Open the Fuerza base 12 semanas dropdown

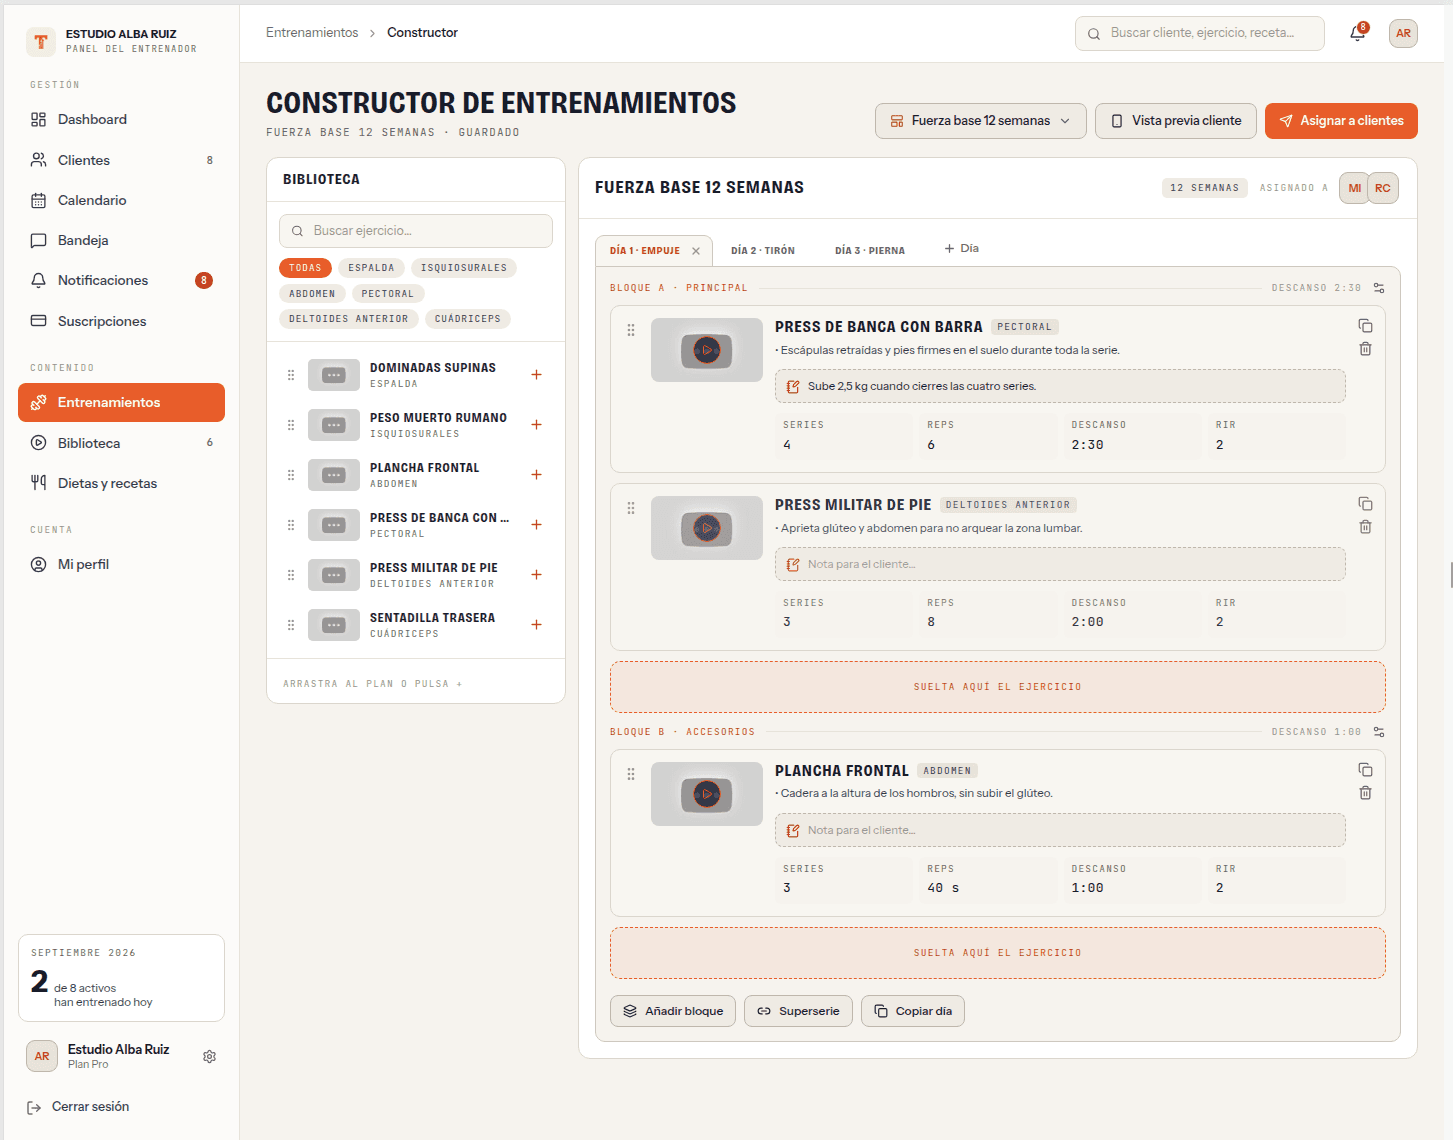(x=981, y=121)
